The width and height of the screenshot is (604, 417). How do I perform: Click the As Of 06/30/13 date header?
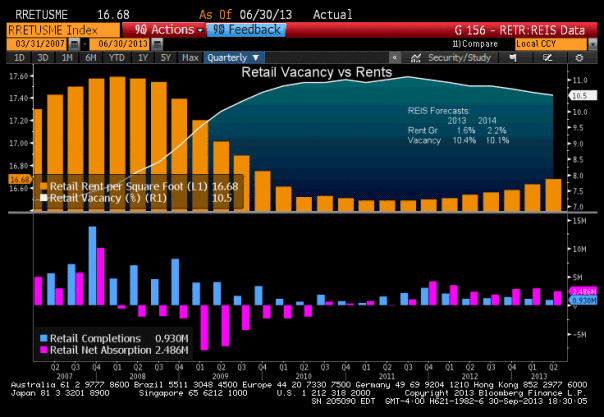coord(245,15)
